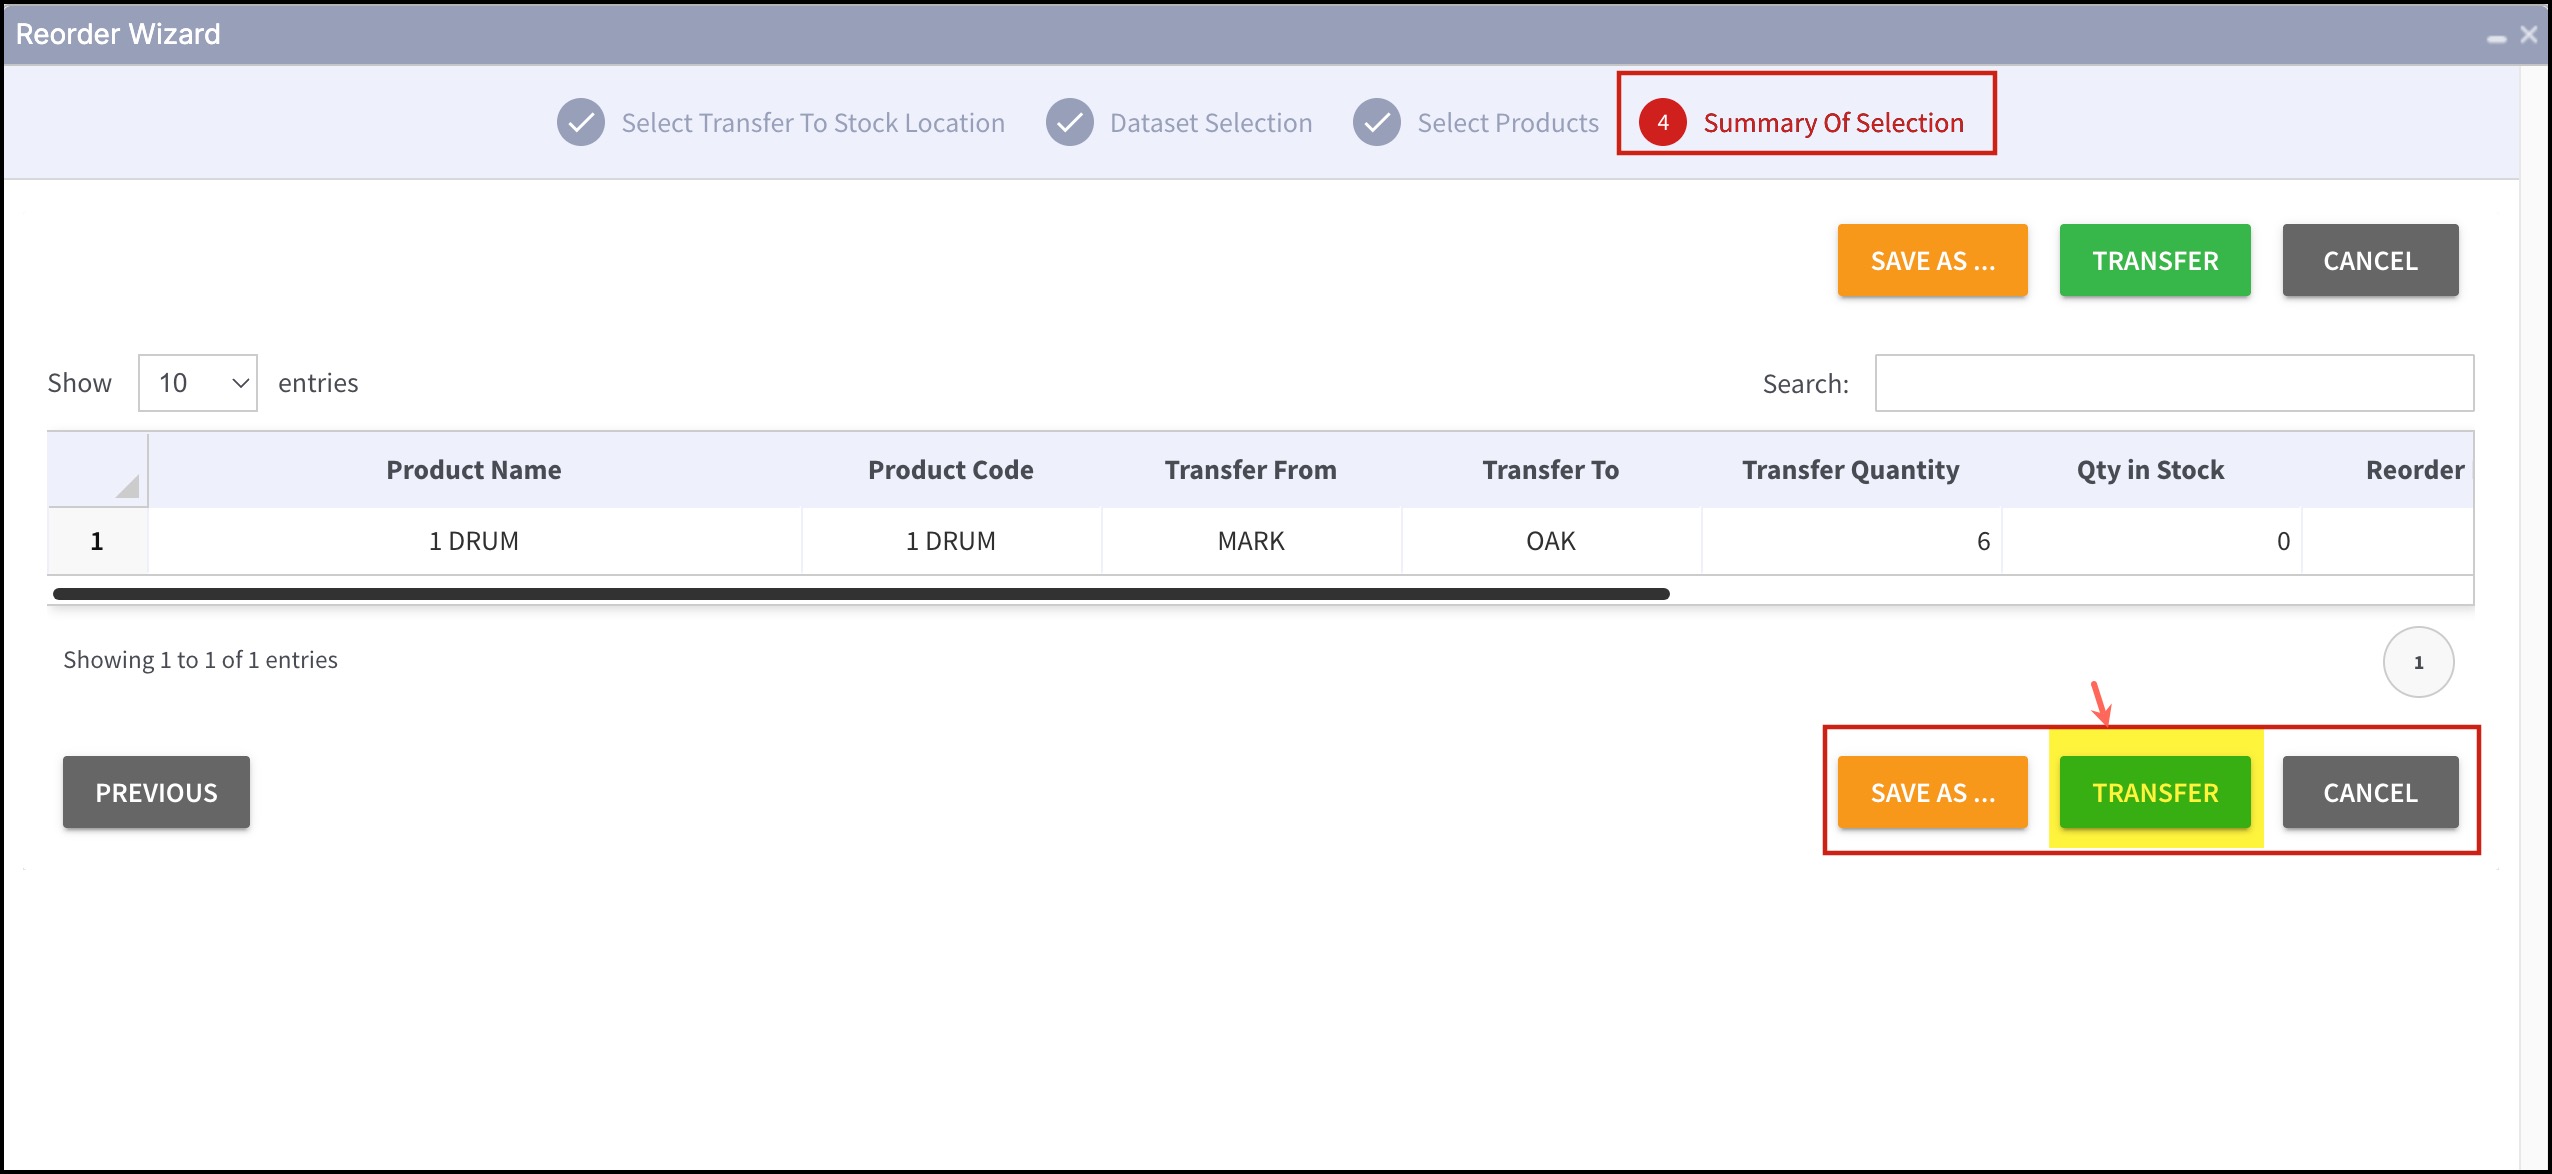
Task: Go back with the PREVIOUS button
Action: pyautogui.click(x=156, y=793)
